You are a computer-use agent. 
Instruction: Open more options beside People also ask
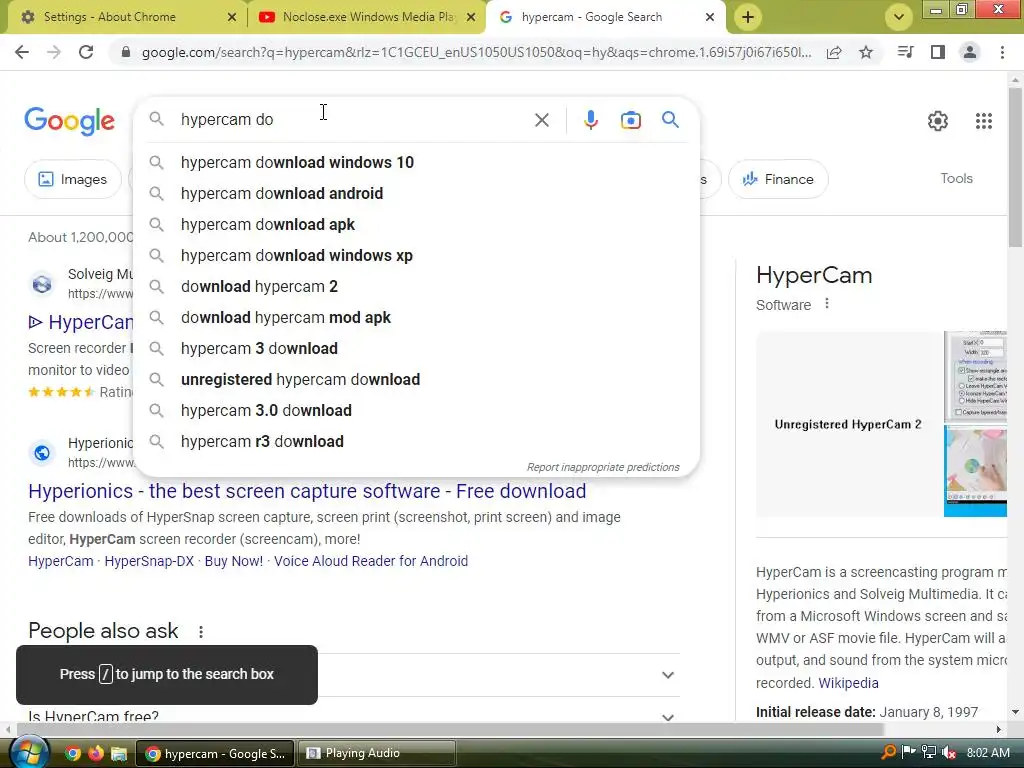[201, 632]
